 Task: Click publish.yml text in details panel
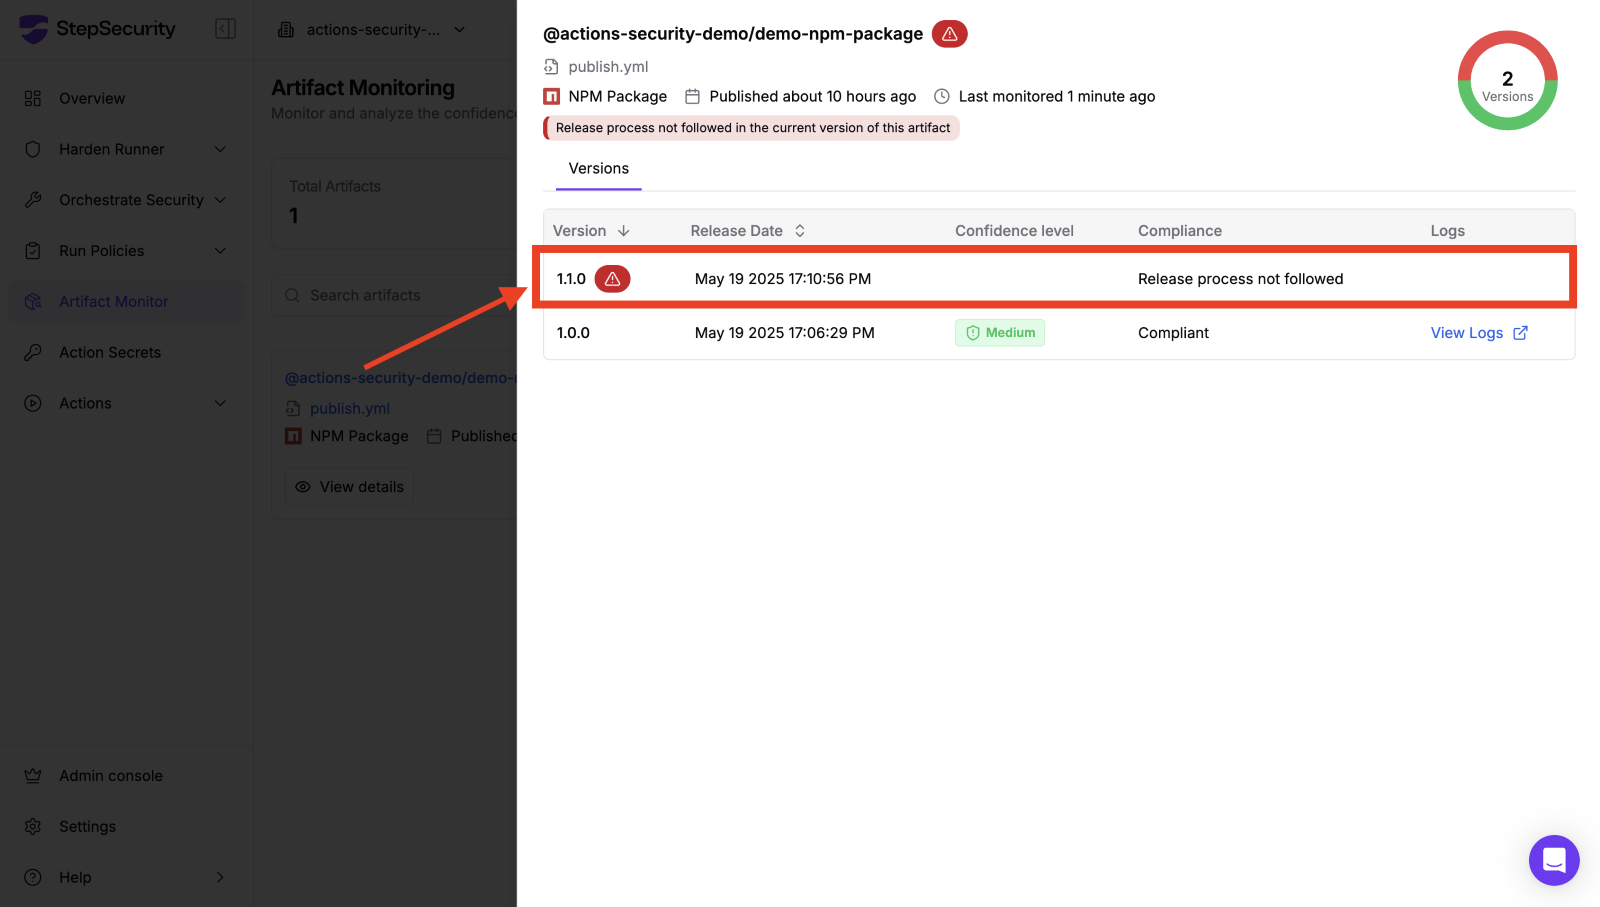[608, 67]
